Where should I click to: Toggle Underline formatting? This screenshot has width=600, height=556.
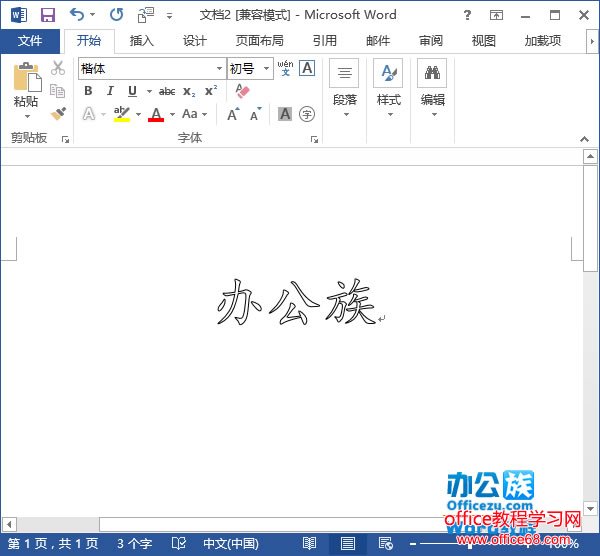coord(132,91)
